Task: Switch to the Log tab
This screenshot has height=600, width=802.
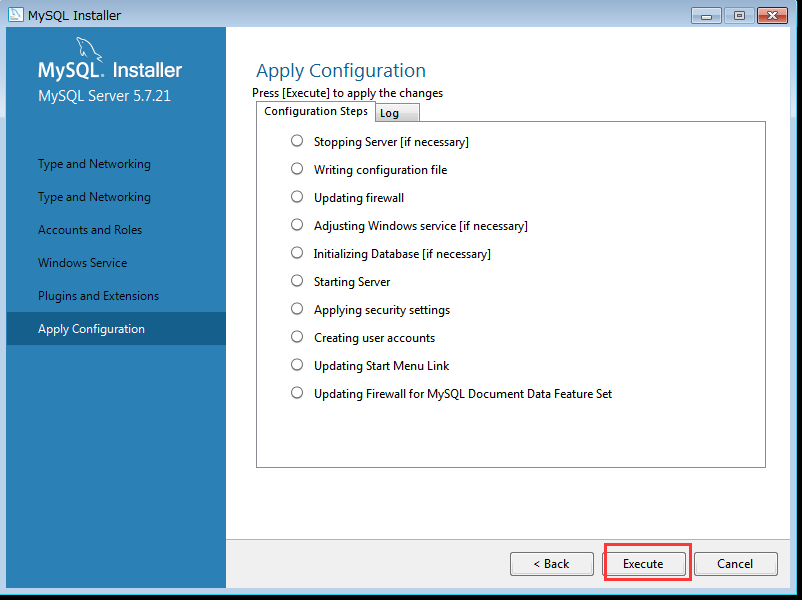Action: (397, 113)
